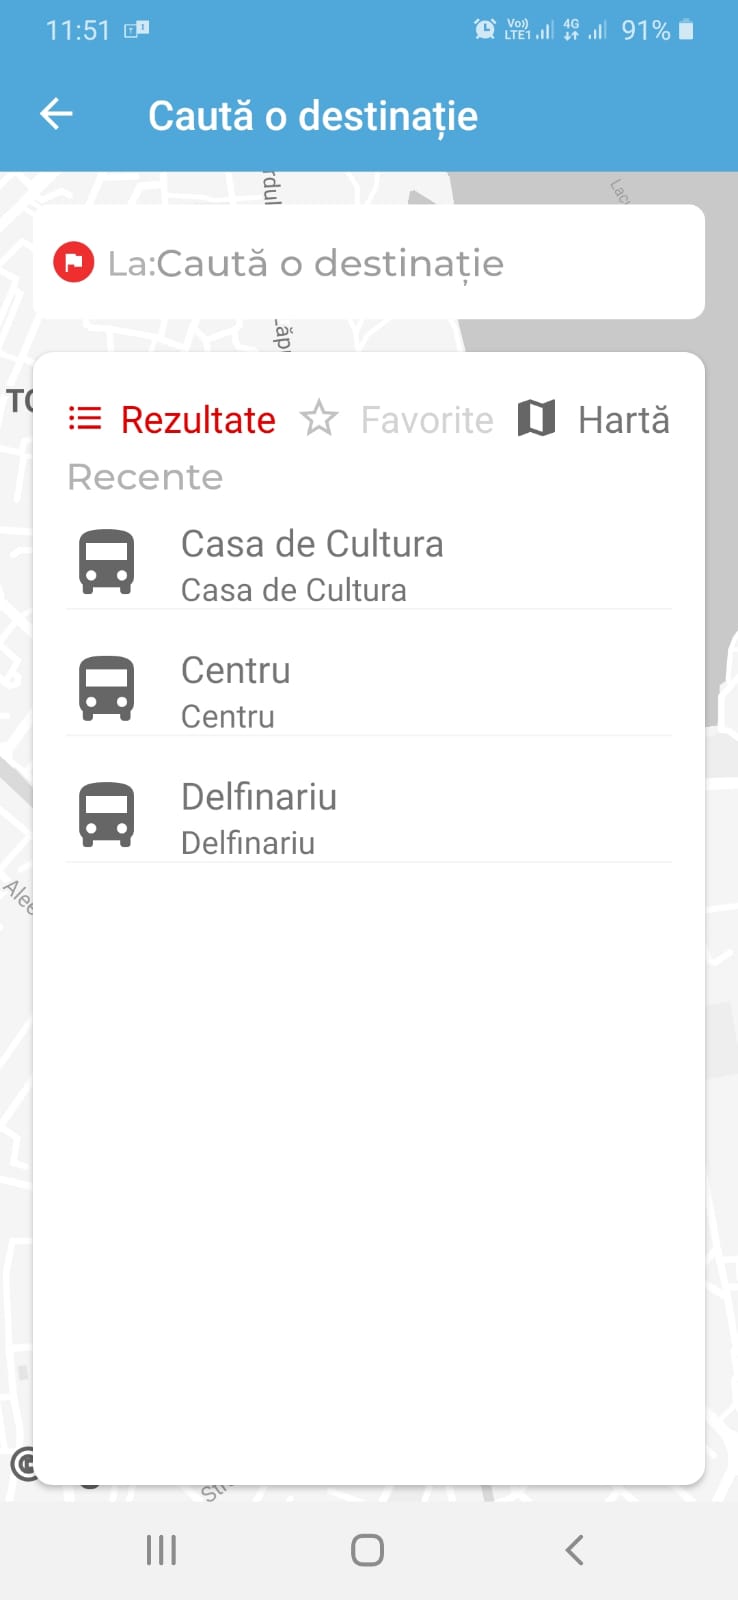Tap the Favorite star icon

(319, 418)
